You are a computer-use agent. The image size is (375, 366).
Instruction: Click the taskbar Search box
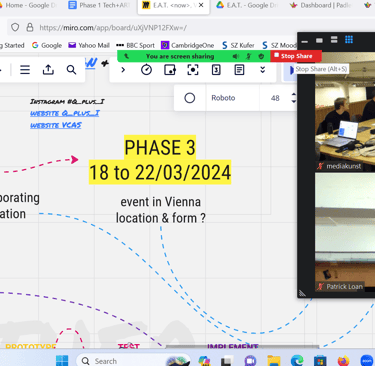coord(133,361)
